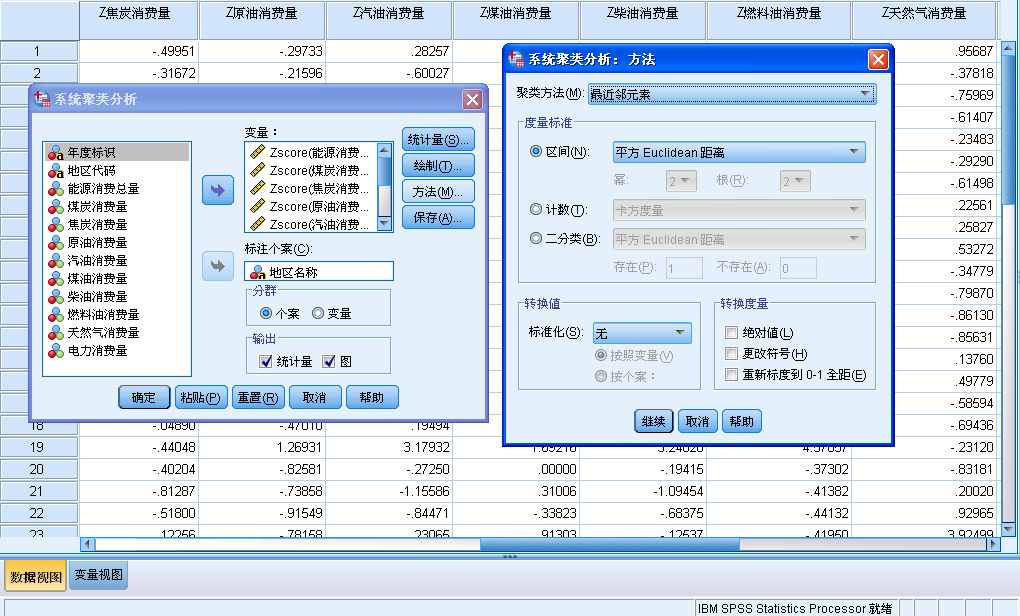Choose the 变量 cluster option
This screenshot has width=1020, height=616.
pyautogui.click(x=318, y=314)
